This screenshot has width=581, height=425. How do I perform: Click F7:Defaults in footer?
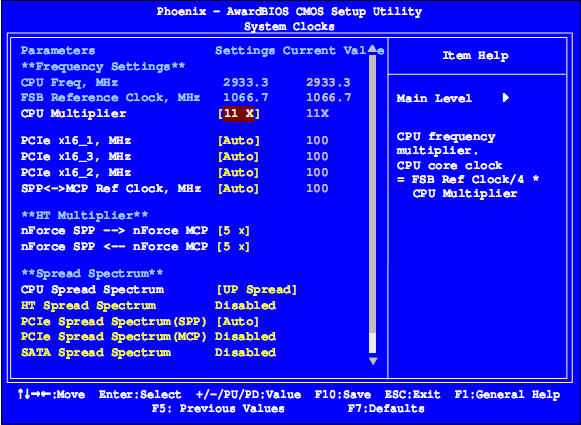click(386, 409)
